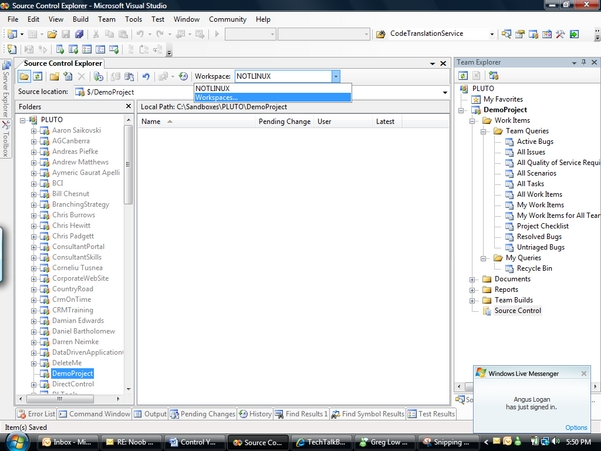Click the Latest column header

(385, 121)
